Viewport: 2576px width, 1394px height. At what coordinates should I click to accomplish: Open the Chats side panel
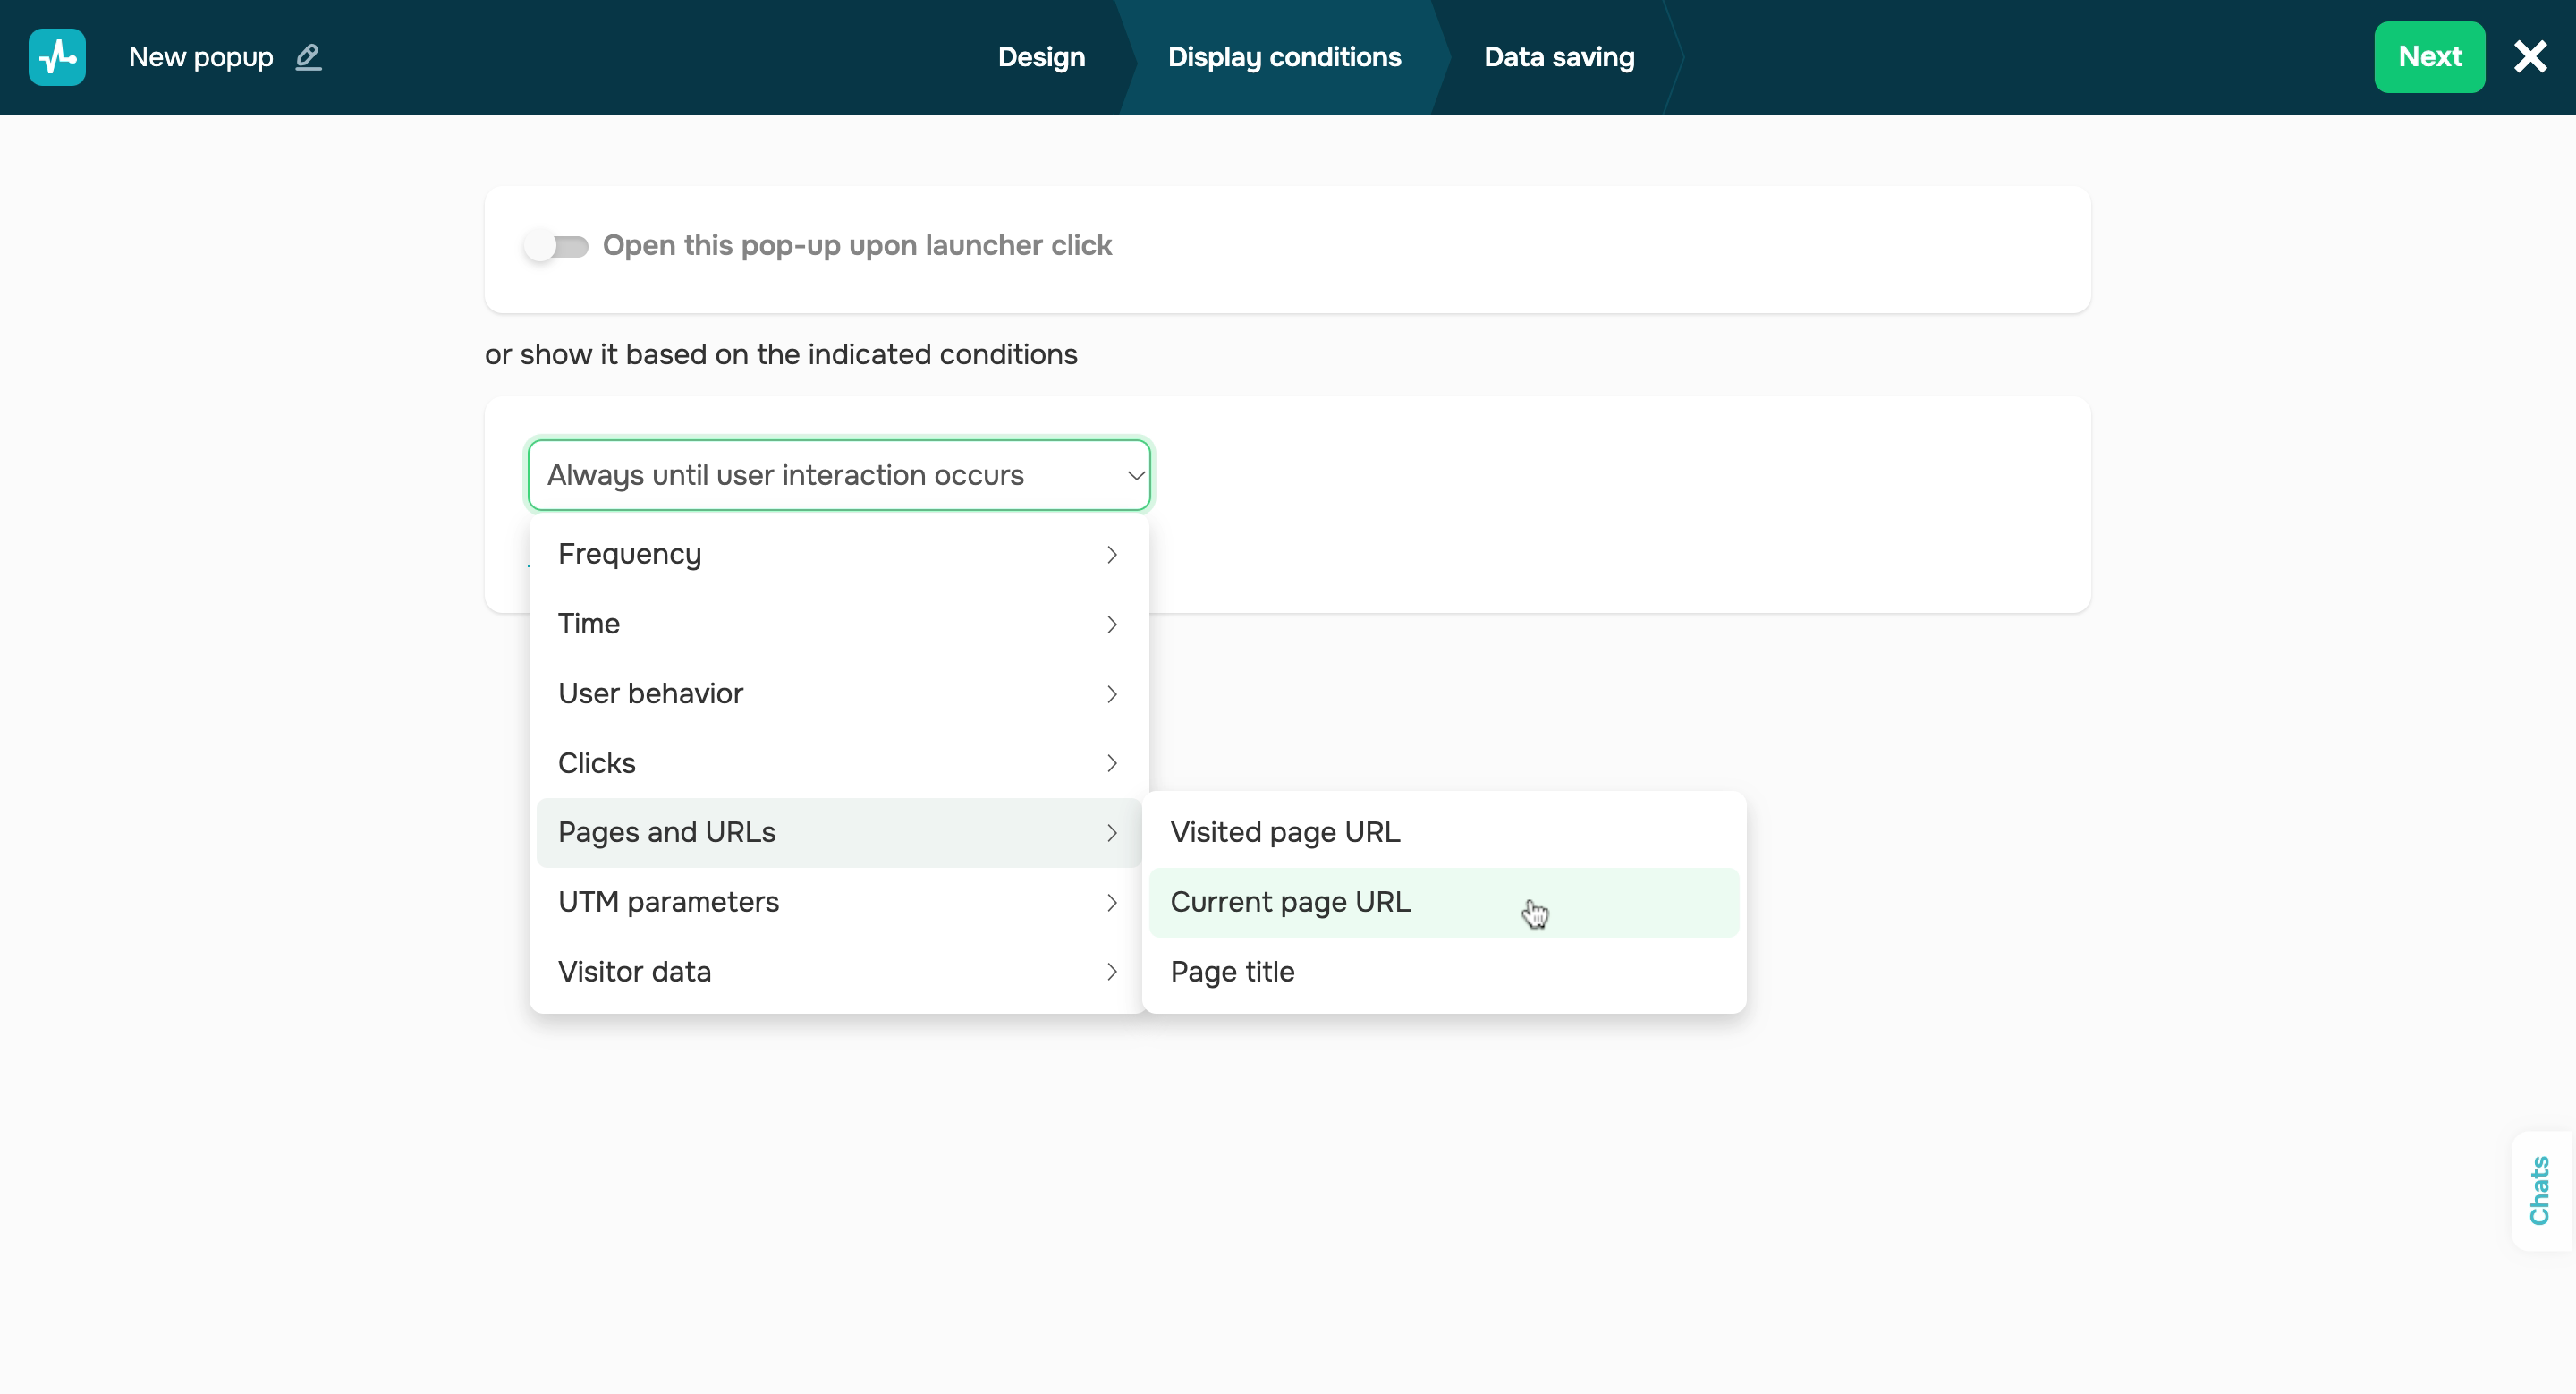[2540, 1190]
